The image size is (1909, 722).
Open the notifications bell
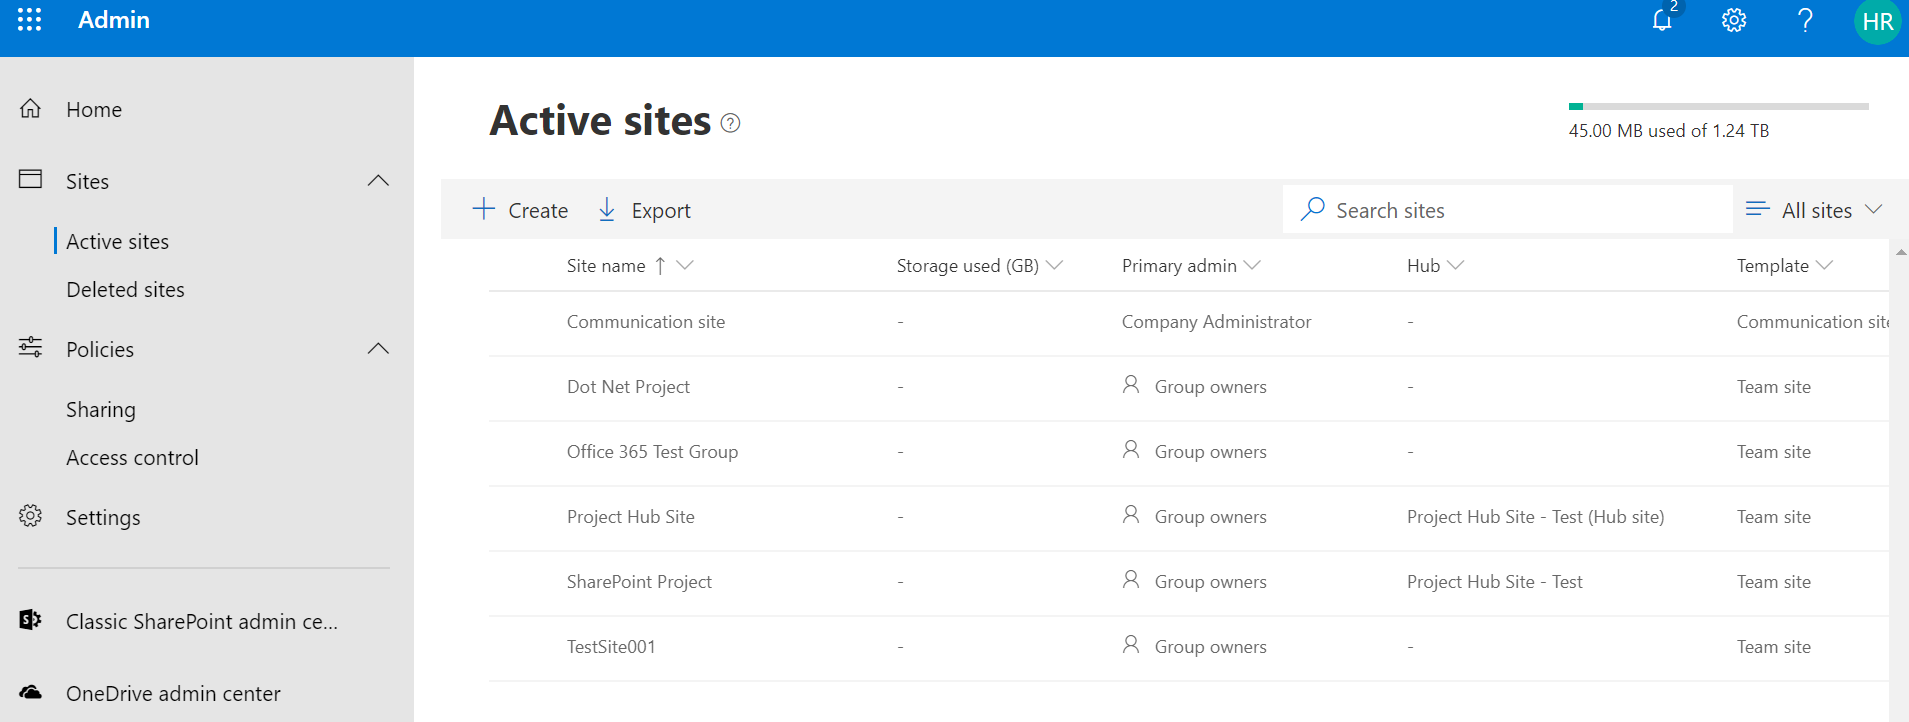(1662, 20)
